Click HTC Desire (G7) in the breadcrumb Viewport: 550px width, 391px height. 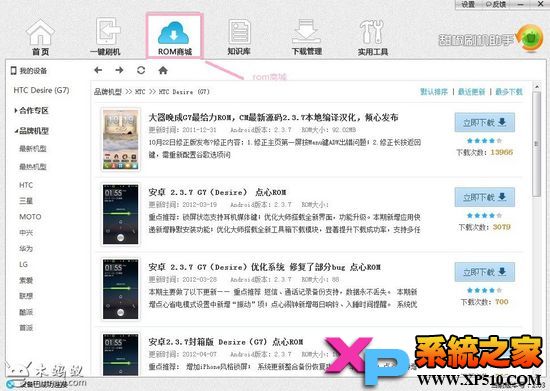point(184,92)
